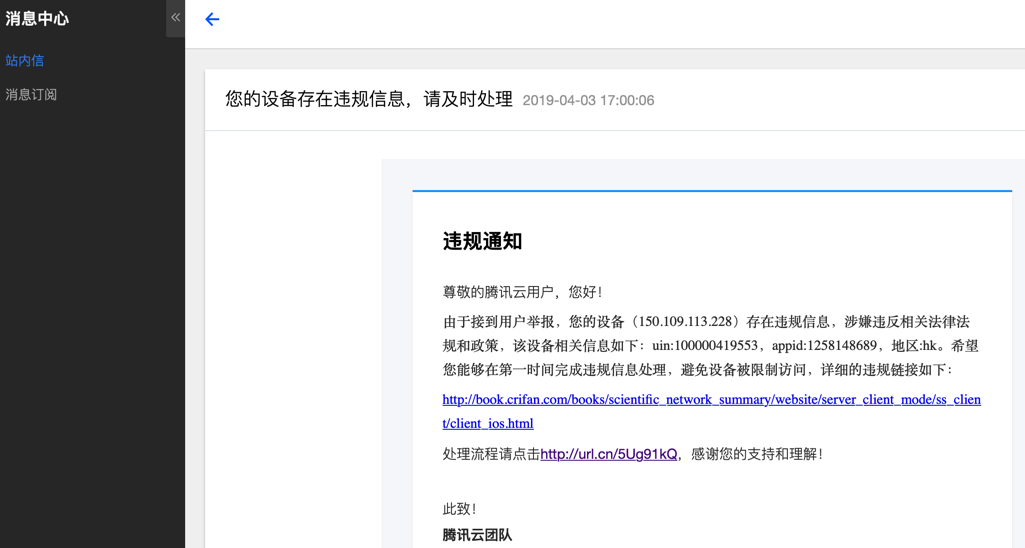Click the timestamp 2019-04-03 17:00:06
Screen dimensions: 1025x548
point(588,101)
